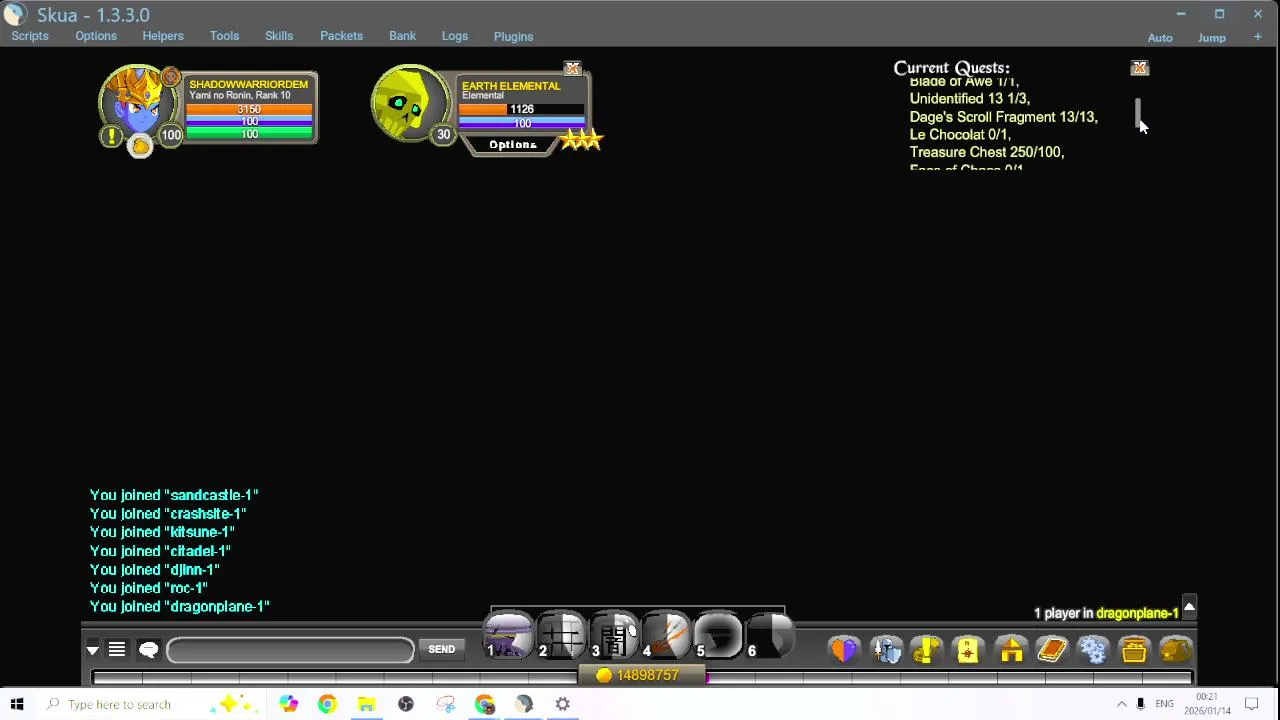Viewport: 1280px width, 720px height.
Task: Open the Options menu
Action: point(96,36)
